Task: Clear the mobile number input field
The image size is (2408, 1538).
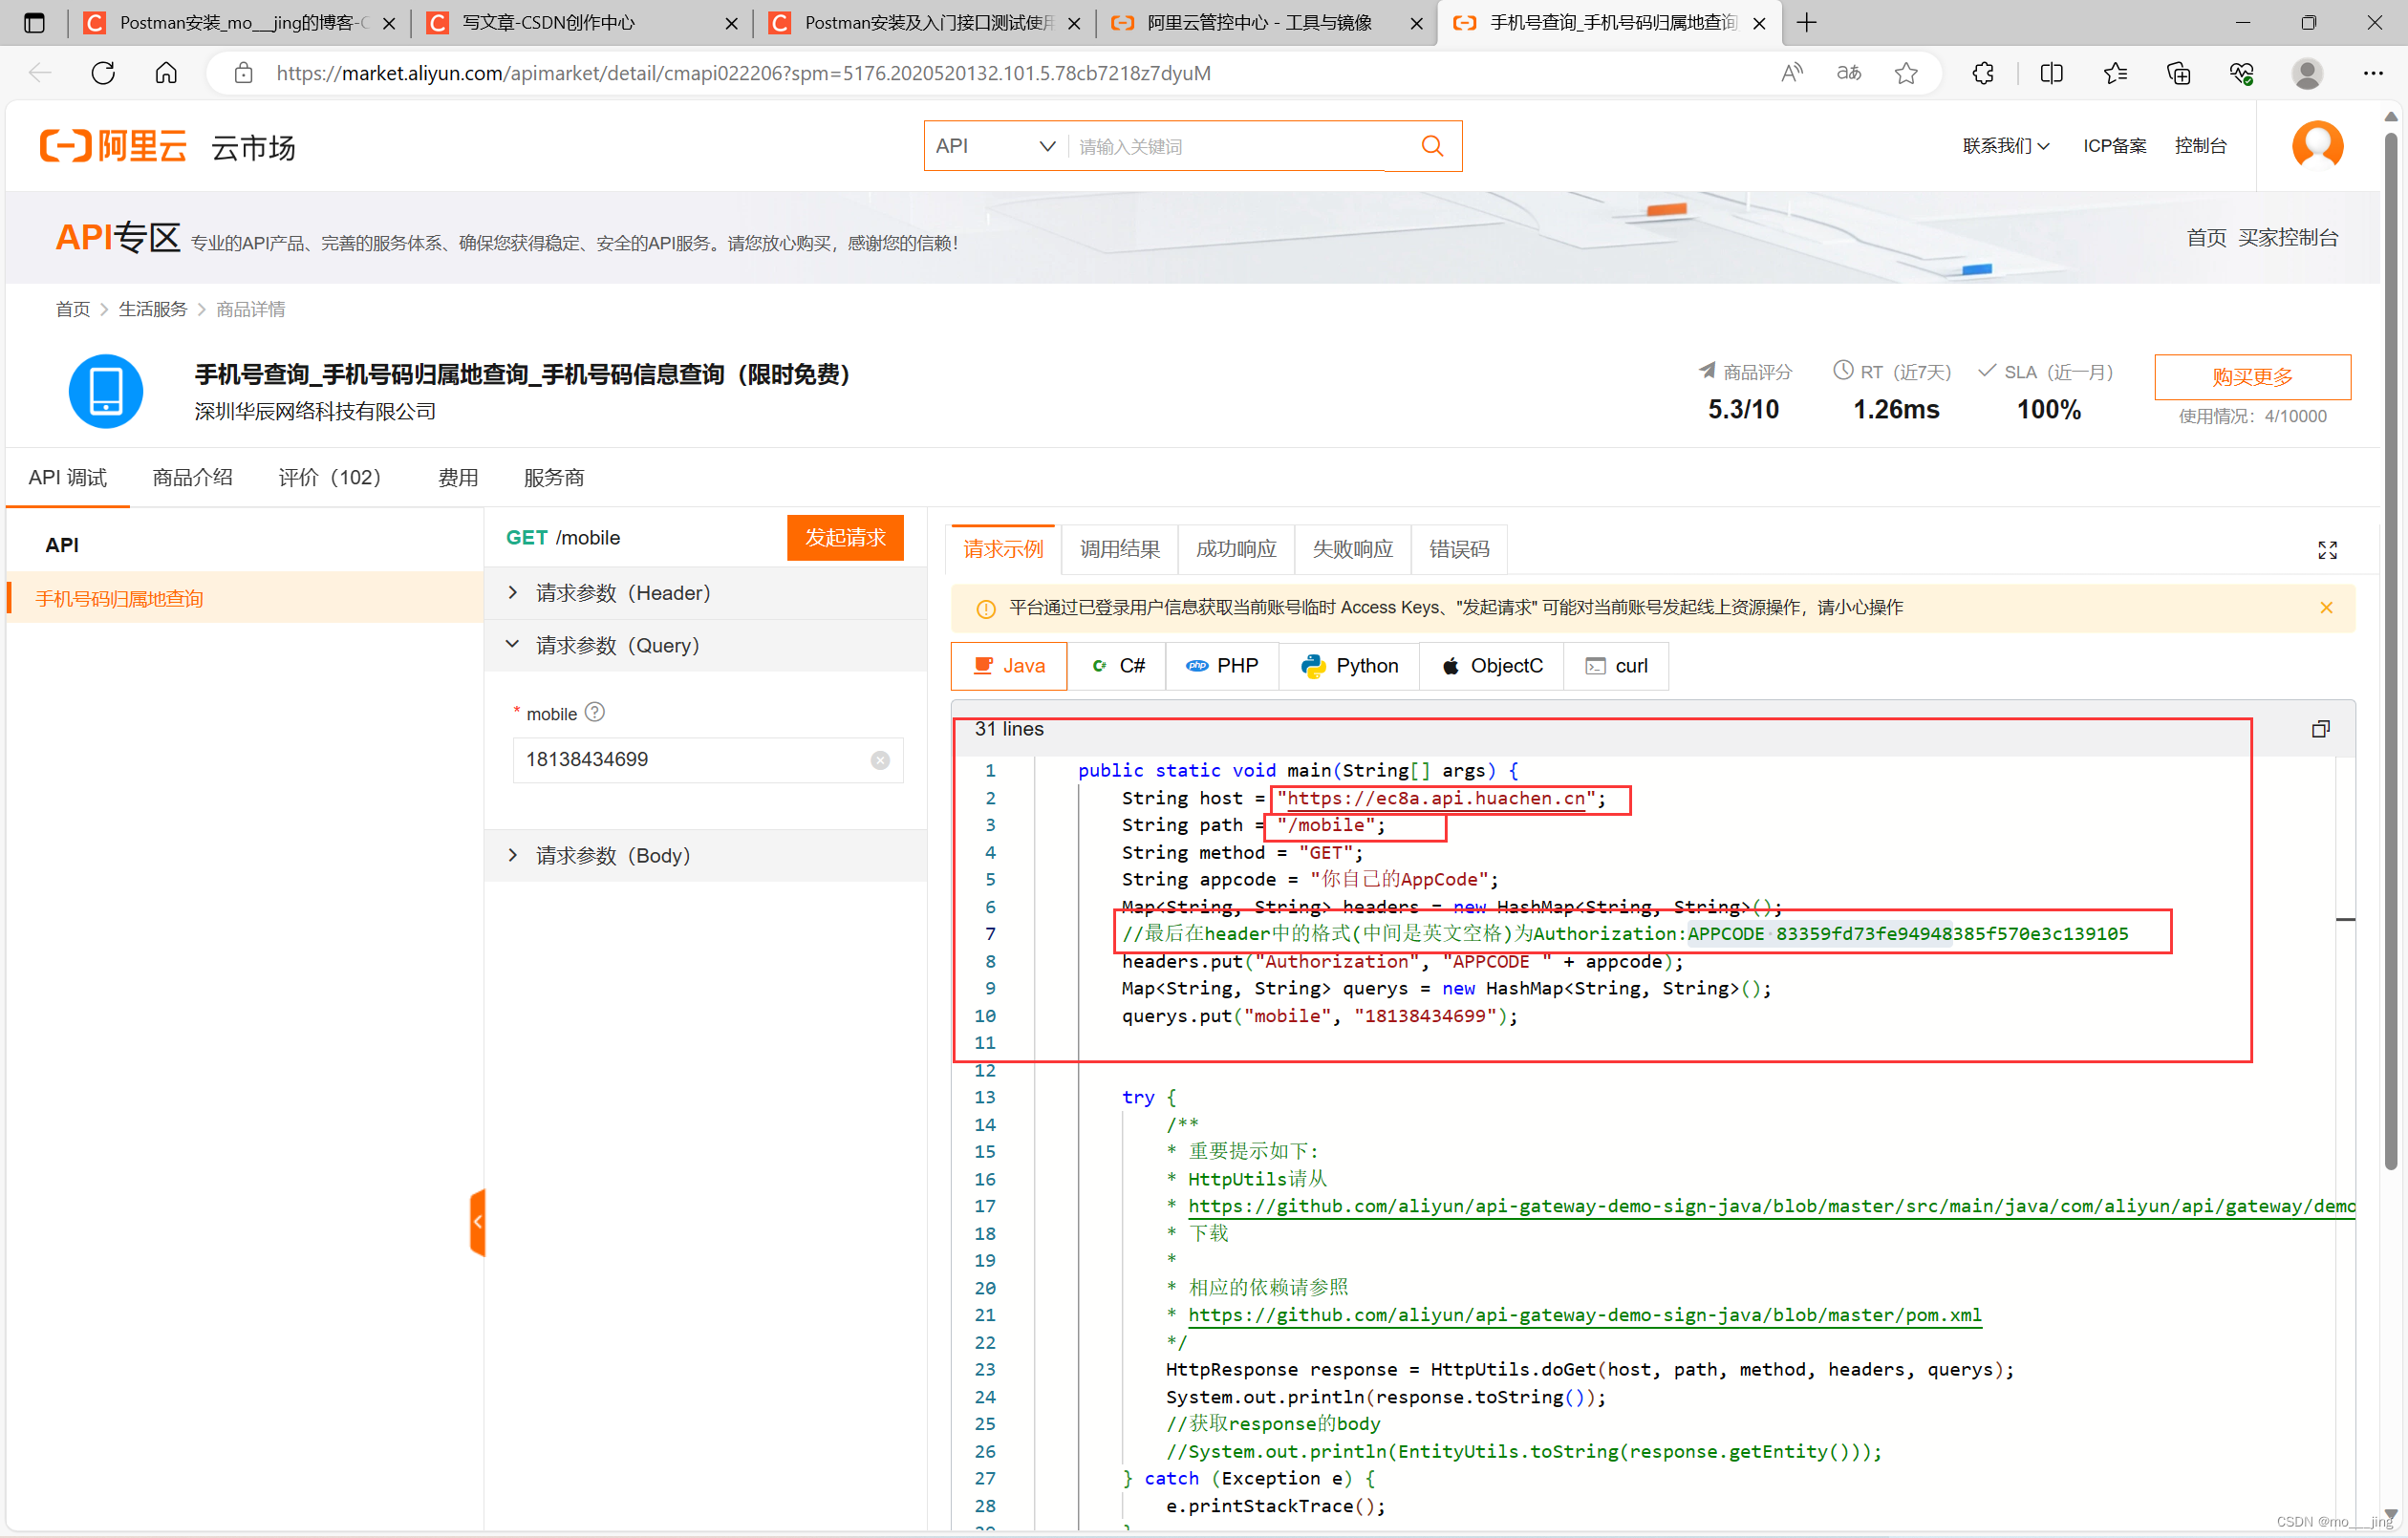Action: 879,760
